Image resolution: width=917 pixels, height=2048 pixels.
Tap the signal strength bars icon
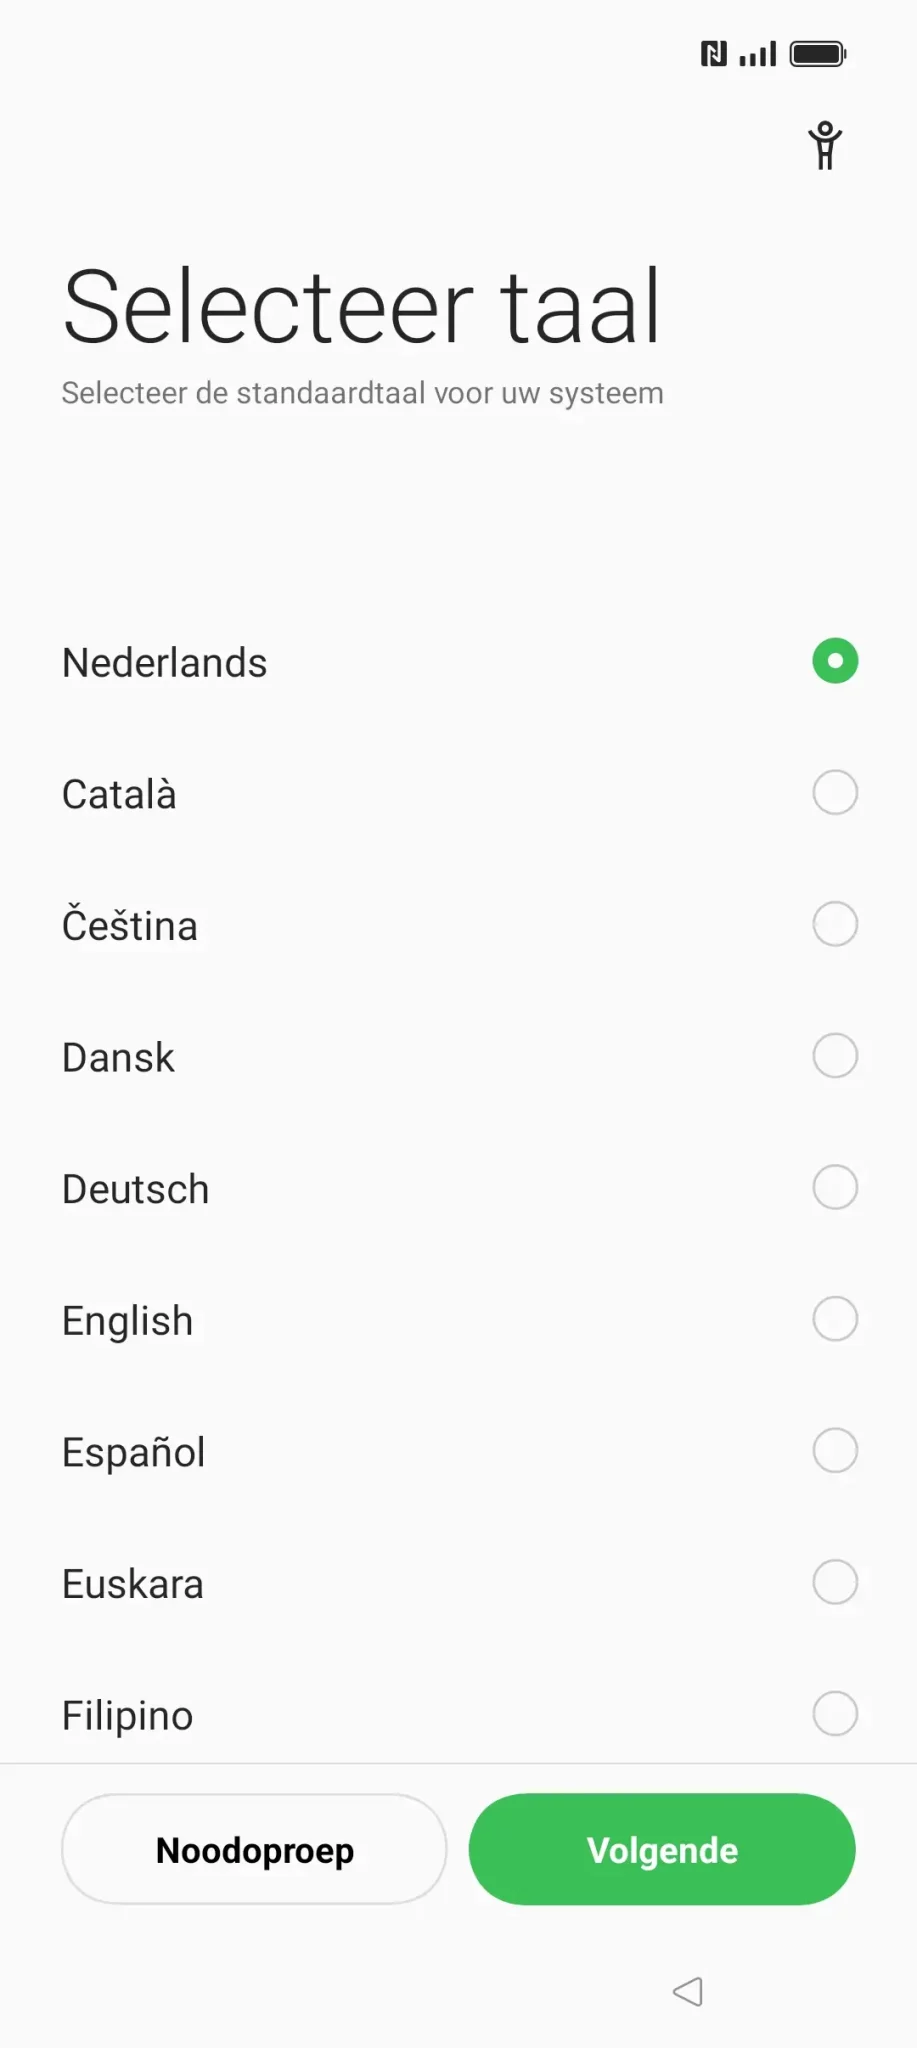758,54
